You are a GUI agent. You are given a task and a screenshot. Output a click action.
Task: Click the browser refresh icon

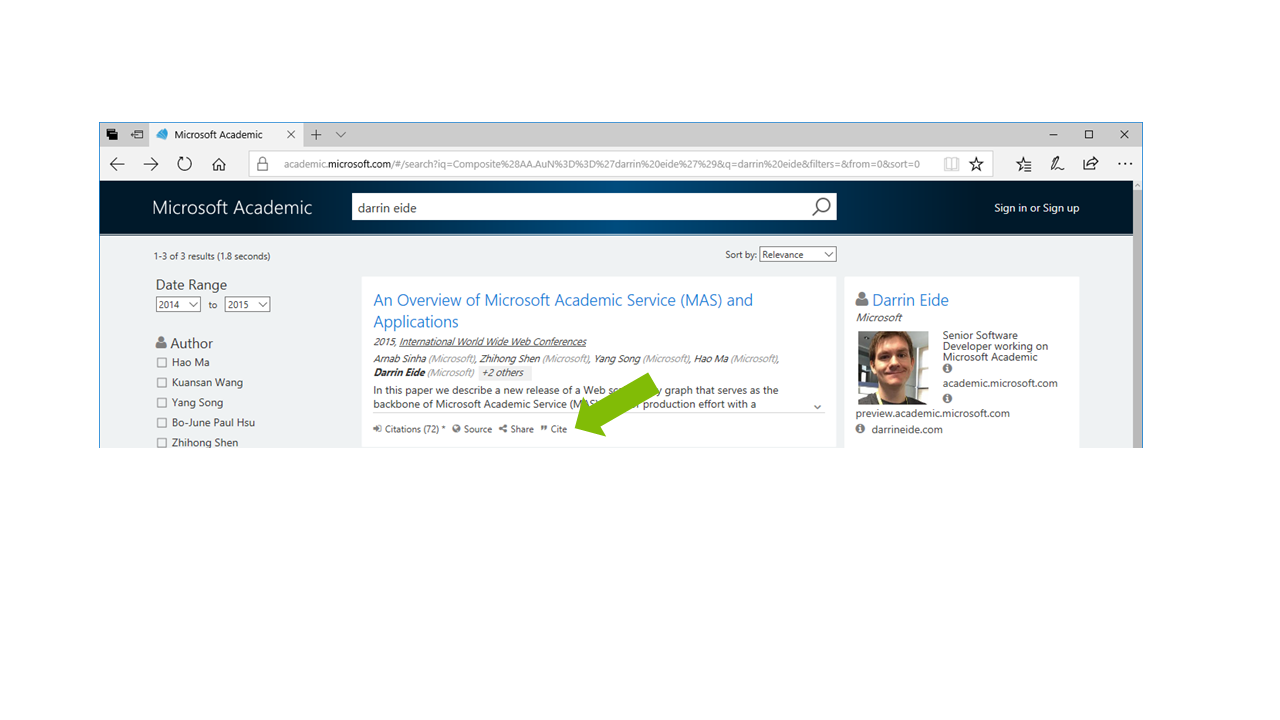pyautogui.click(x=184, y=164)
